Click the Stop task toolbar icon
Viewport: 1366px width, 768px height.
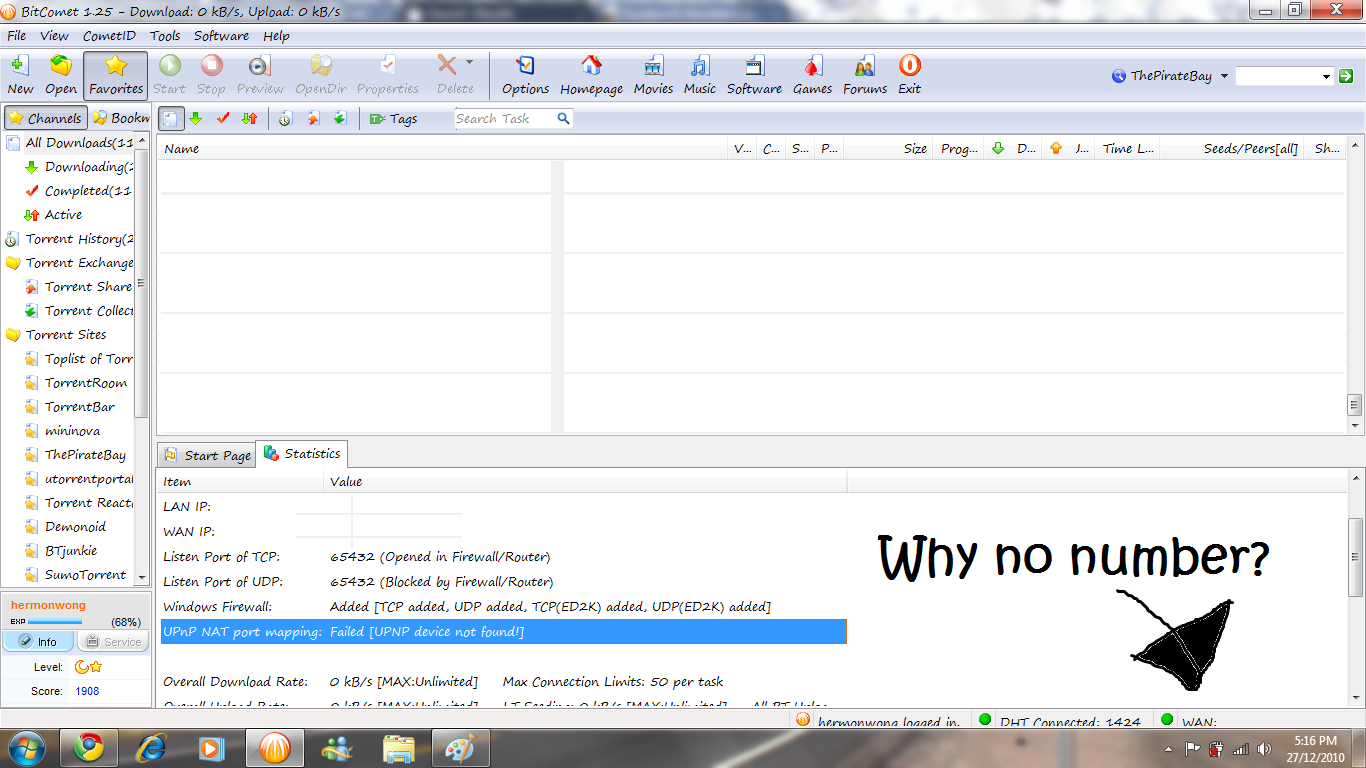click(211, 75)
